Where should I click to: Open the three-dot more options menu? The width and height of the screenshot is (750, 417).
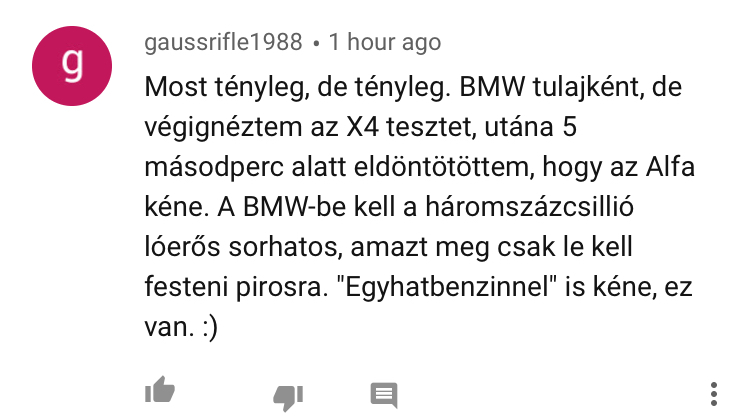pyautogui.click(x=714, y=394)
